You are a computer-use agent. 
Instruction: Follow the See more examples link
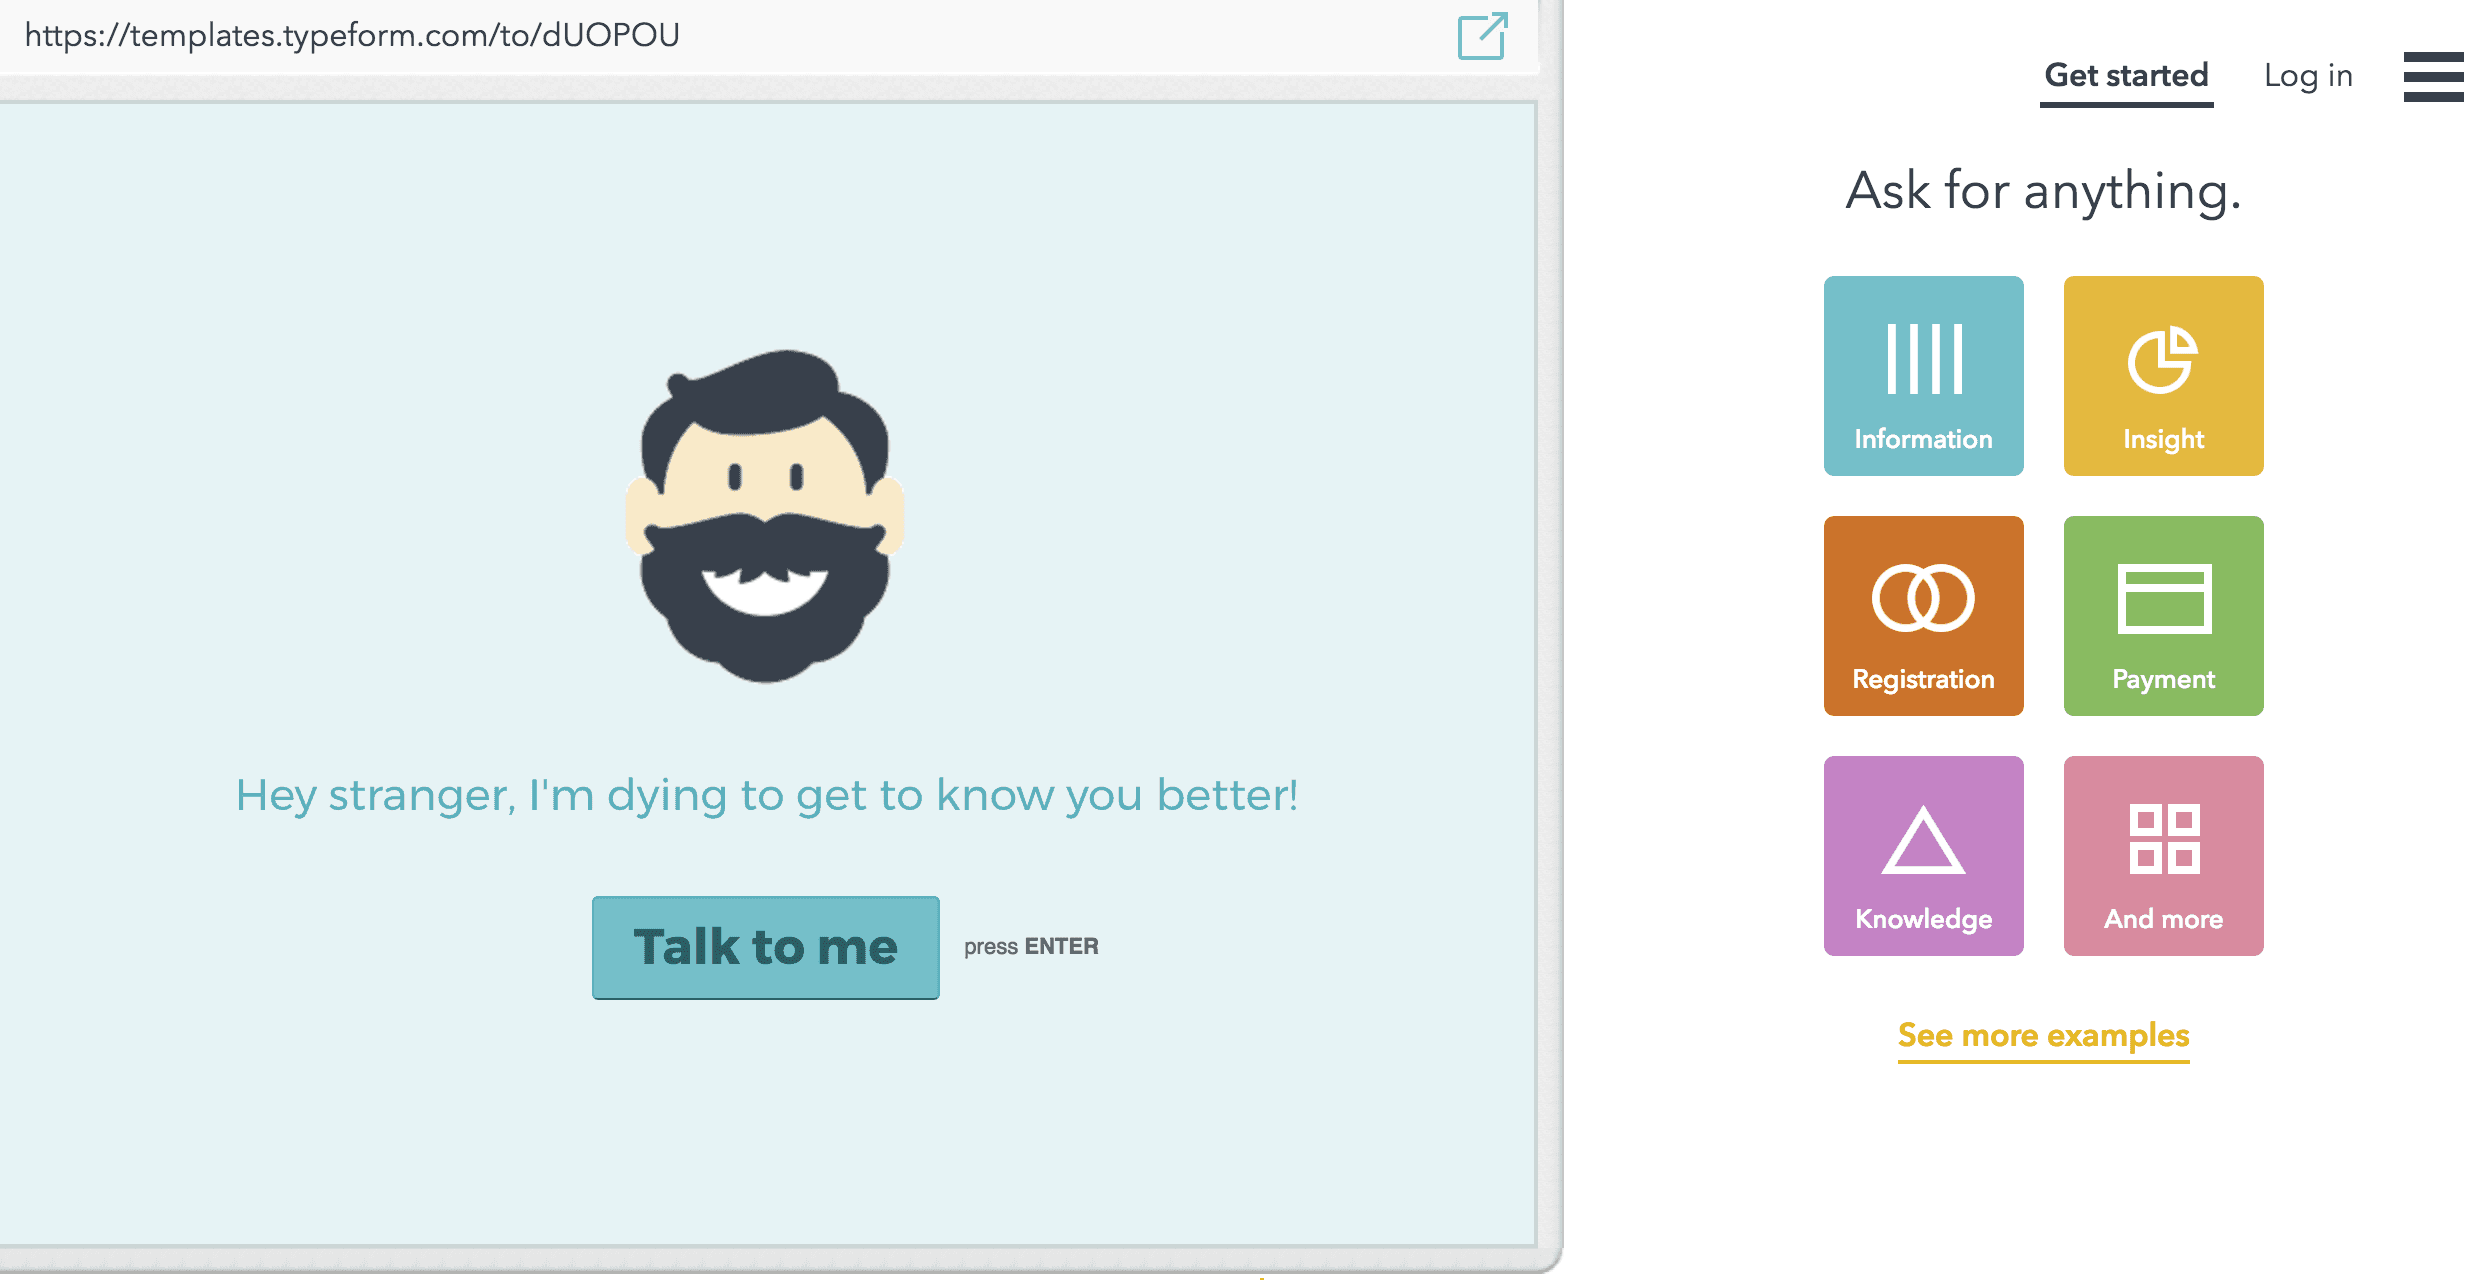click(2043, 1035)
